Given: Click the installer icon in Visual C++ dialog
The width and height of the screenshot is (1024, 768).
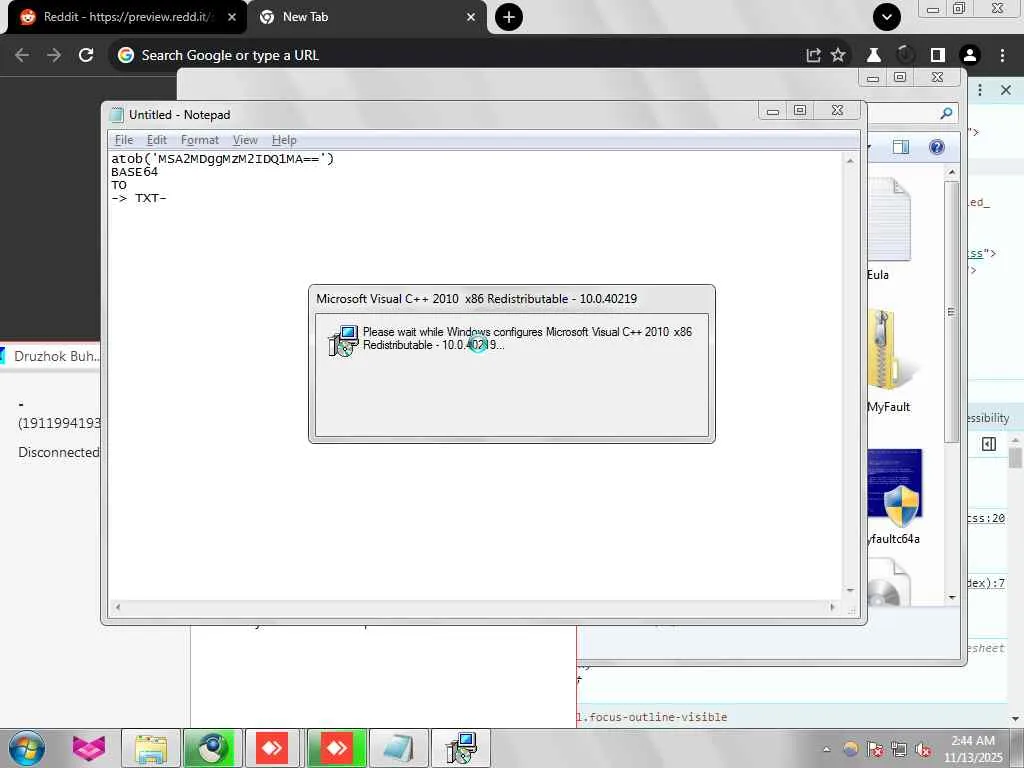Looking at the screenshot, I should point(343,340).
